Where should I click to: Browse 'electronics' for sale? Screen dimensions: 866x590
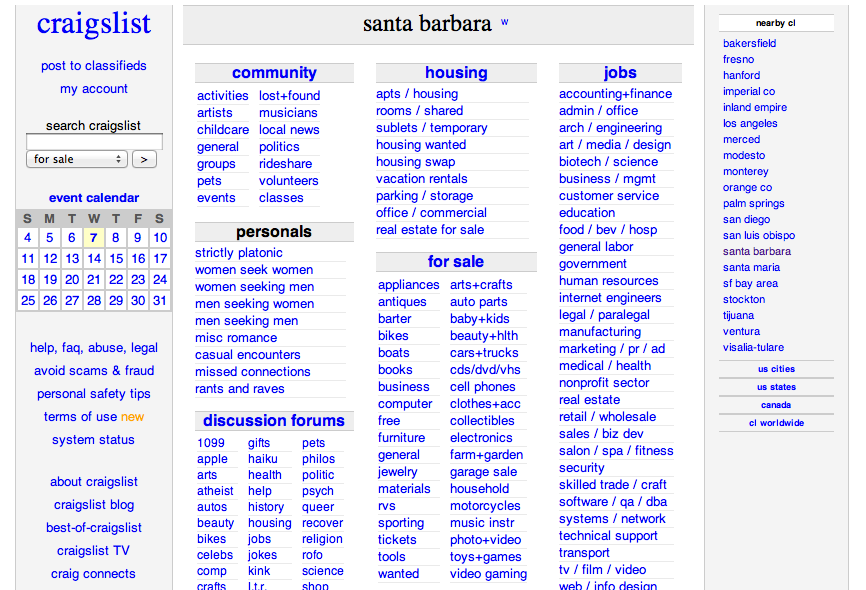coord(481,438)
